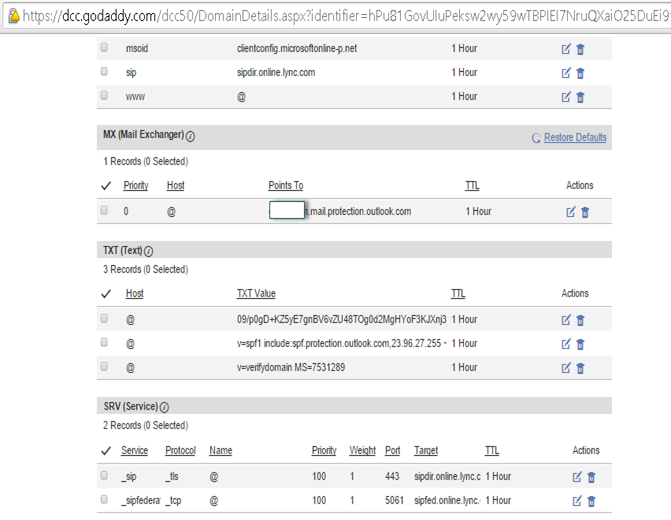Select all TXT records checkmark
Screen dimensions: 671x520
pyautogui.click(x=106, y=294)
